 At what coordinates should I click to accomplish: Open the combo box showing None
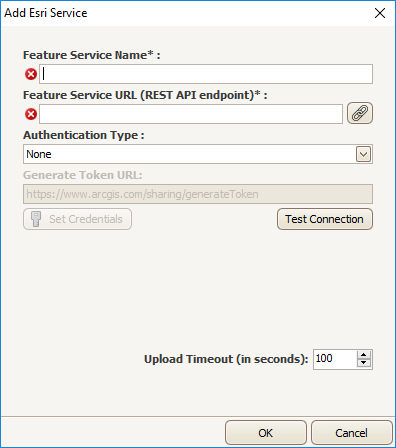point(198,154)
